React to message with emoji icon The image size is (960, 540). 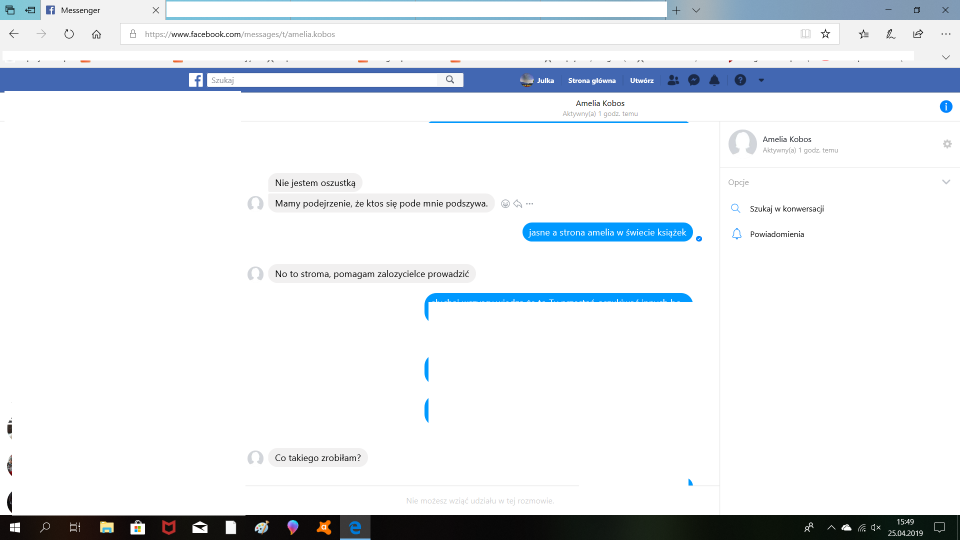coord(505,204)
